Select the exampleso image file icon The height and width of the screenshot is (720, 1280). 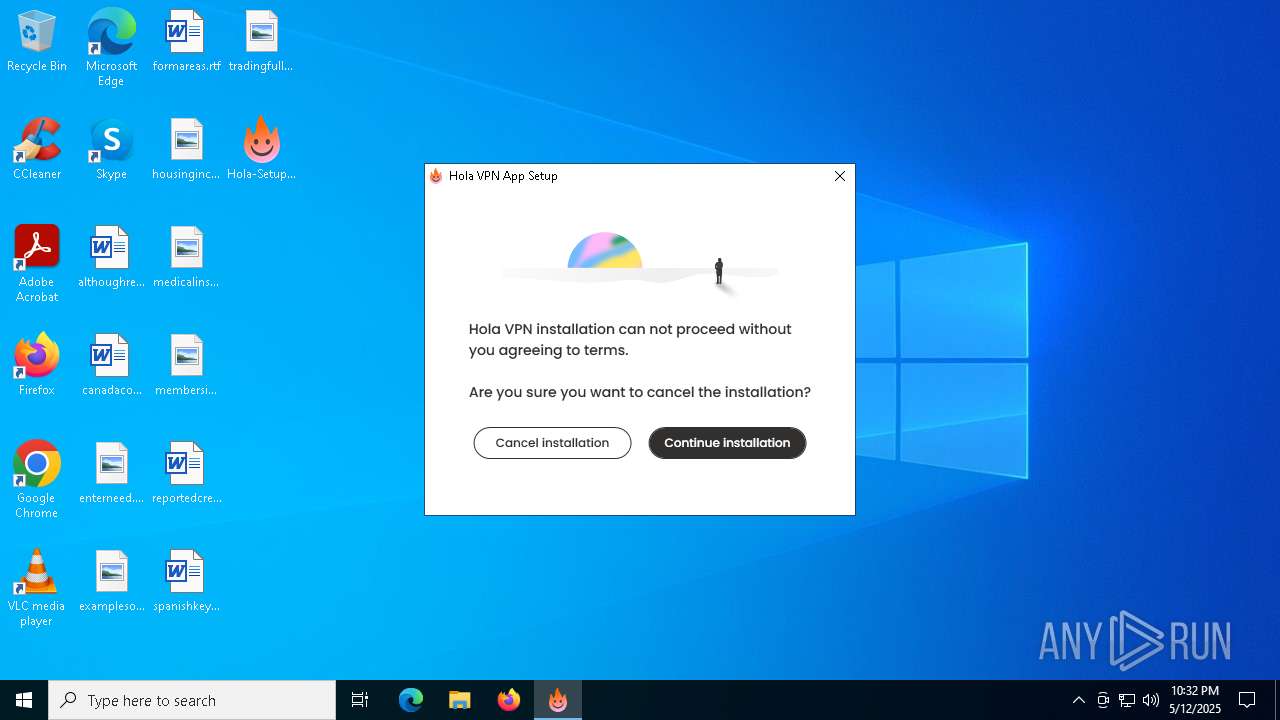pos(111,582)
